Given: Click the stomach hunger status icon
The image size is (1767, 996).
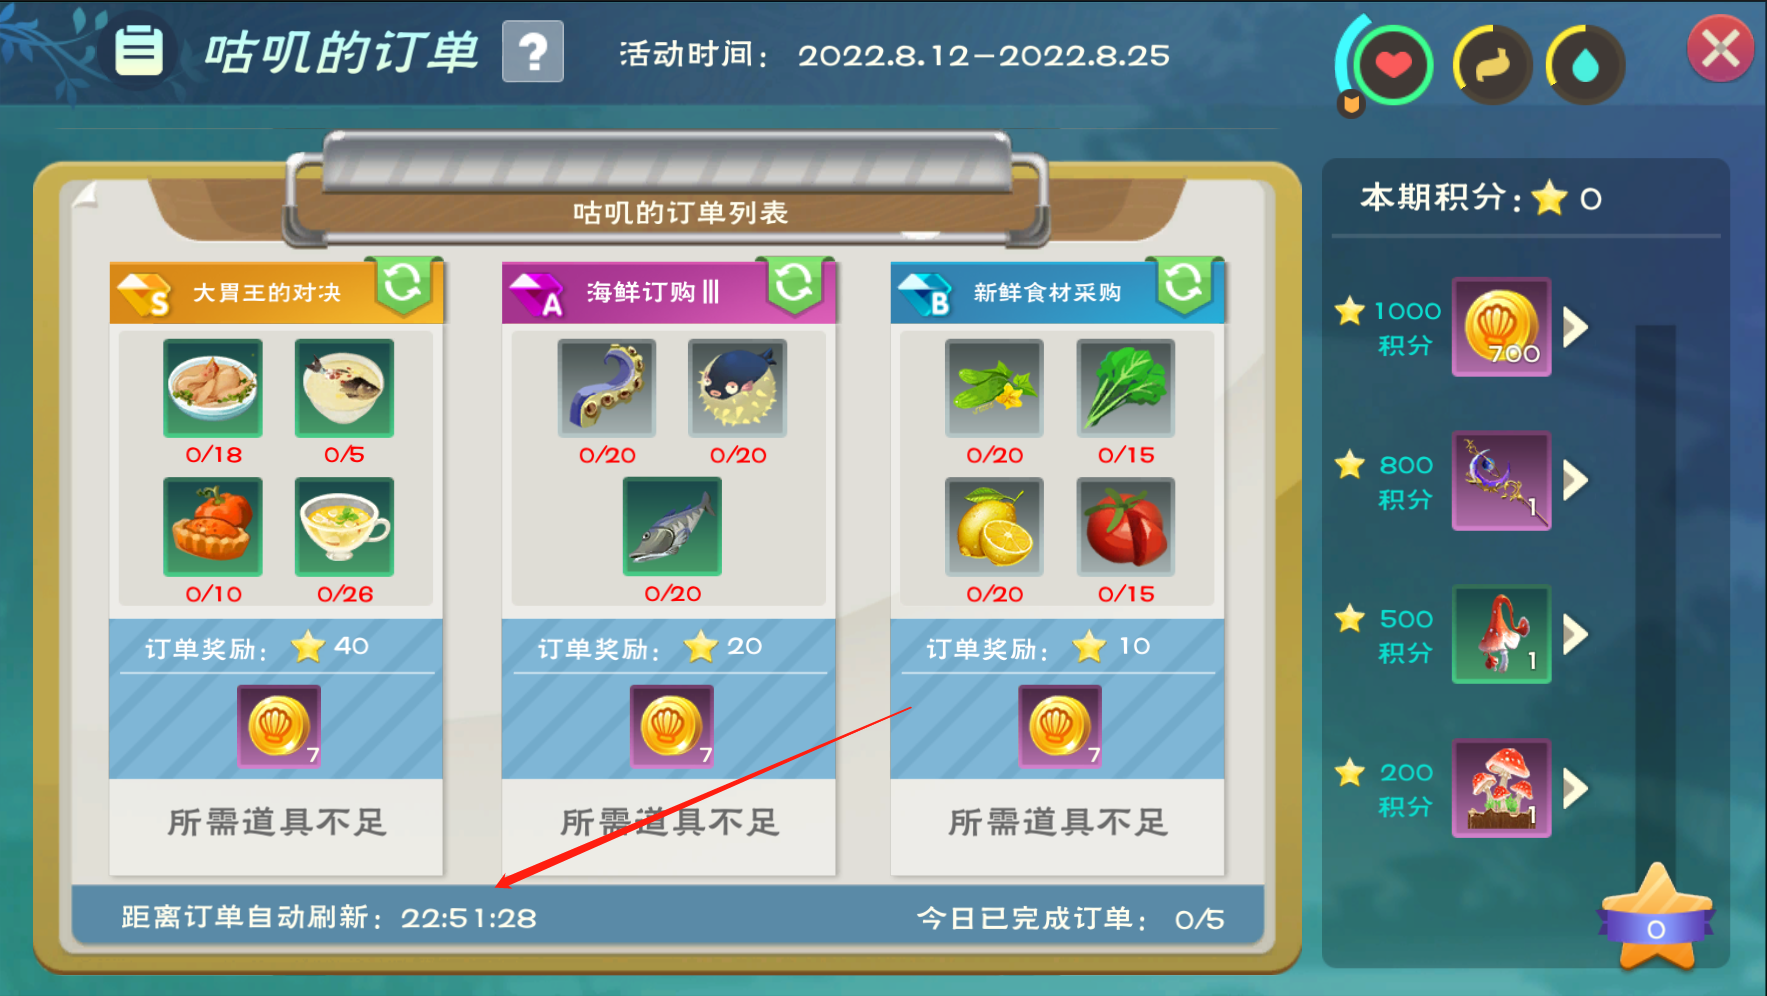Looking at the screenshot, I should (x=1491, y=66).
